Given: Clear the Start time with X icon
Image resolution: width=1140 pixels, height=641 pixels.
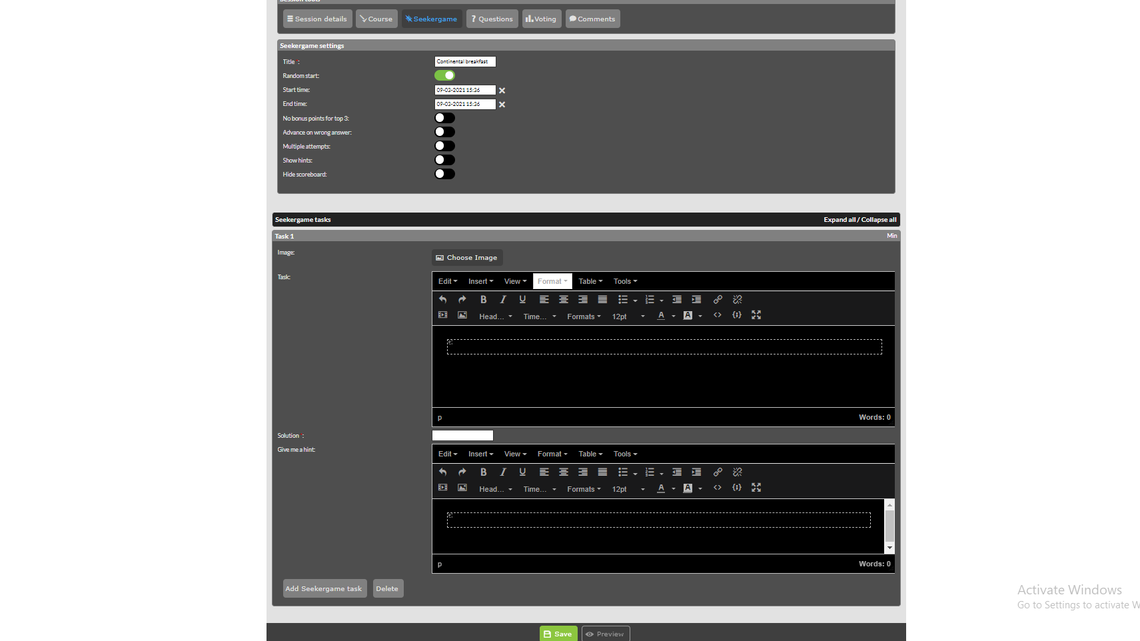Looking at the screenshot, I should pyautogui.click(x=502, y=90).
